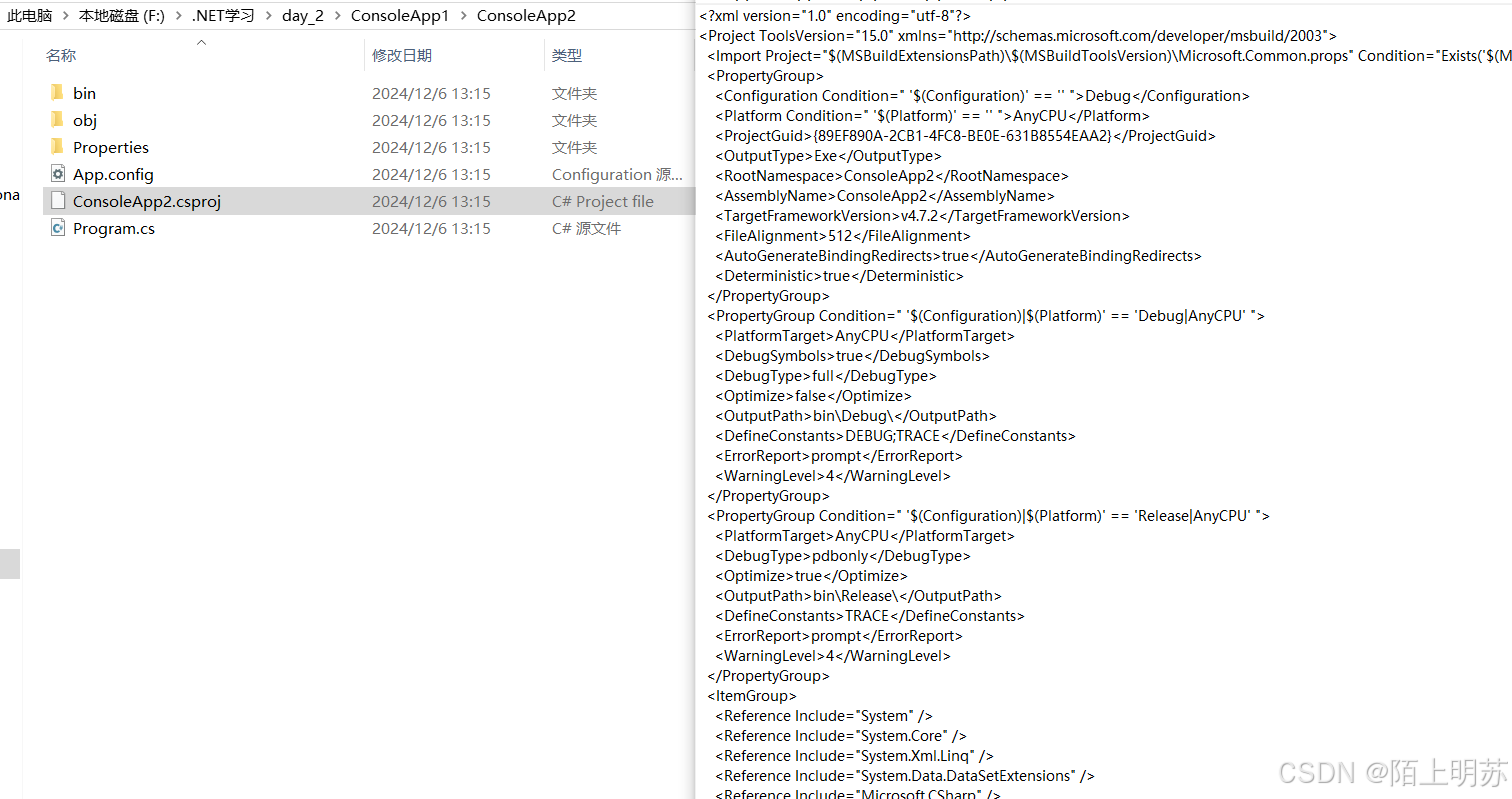Click the OutputPath bin\Release\ line

tap(858, 596)
